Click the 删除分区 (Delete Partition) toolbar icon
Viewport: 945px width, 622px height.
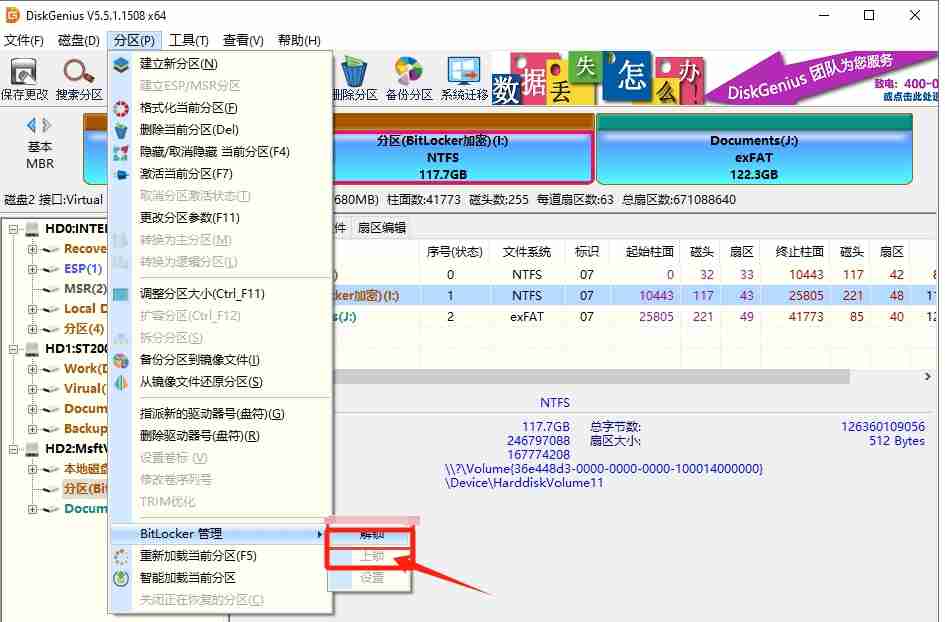(x=352, y=75)
